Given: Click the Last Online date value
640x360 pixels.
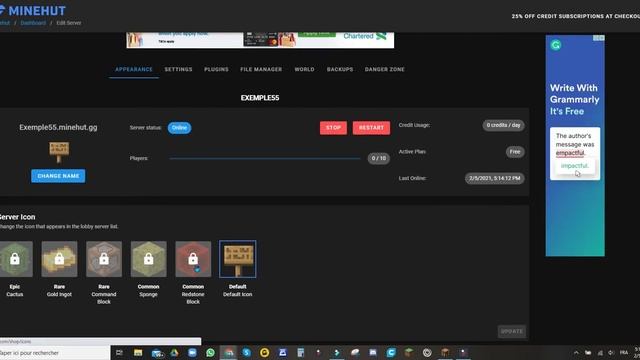Looking at the screenshot, I should [495, 178].
